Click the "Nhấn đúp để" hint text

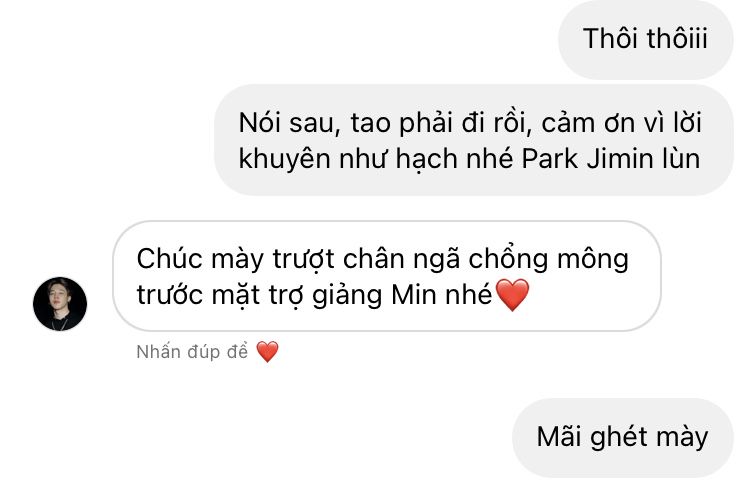click(192, 352)
